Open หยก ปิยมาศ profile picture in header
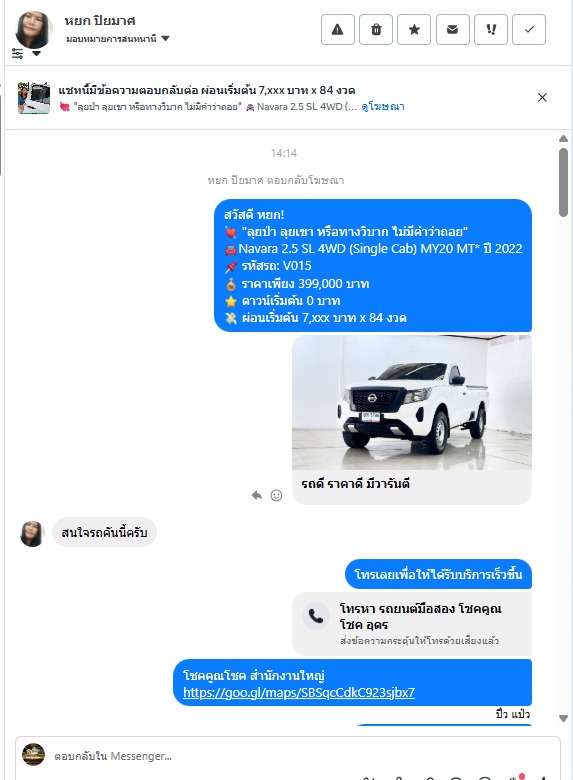The width and height of the screenshot is (573, 780). tap(34, 29)
